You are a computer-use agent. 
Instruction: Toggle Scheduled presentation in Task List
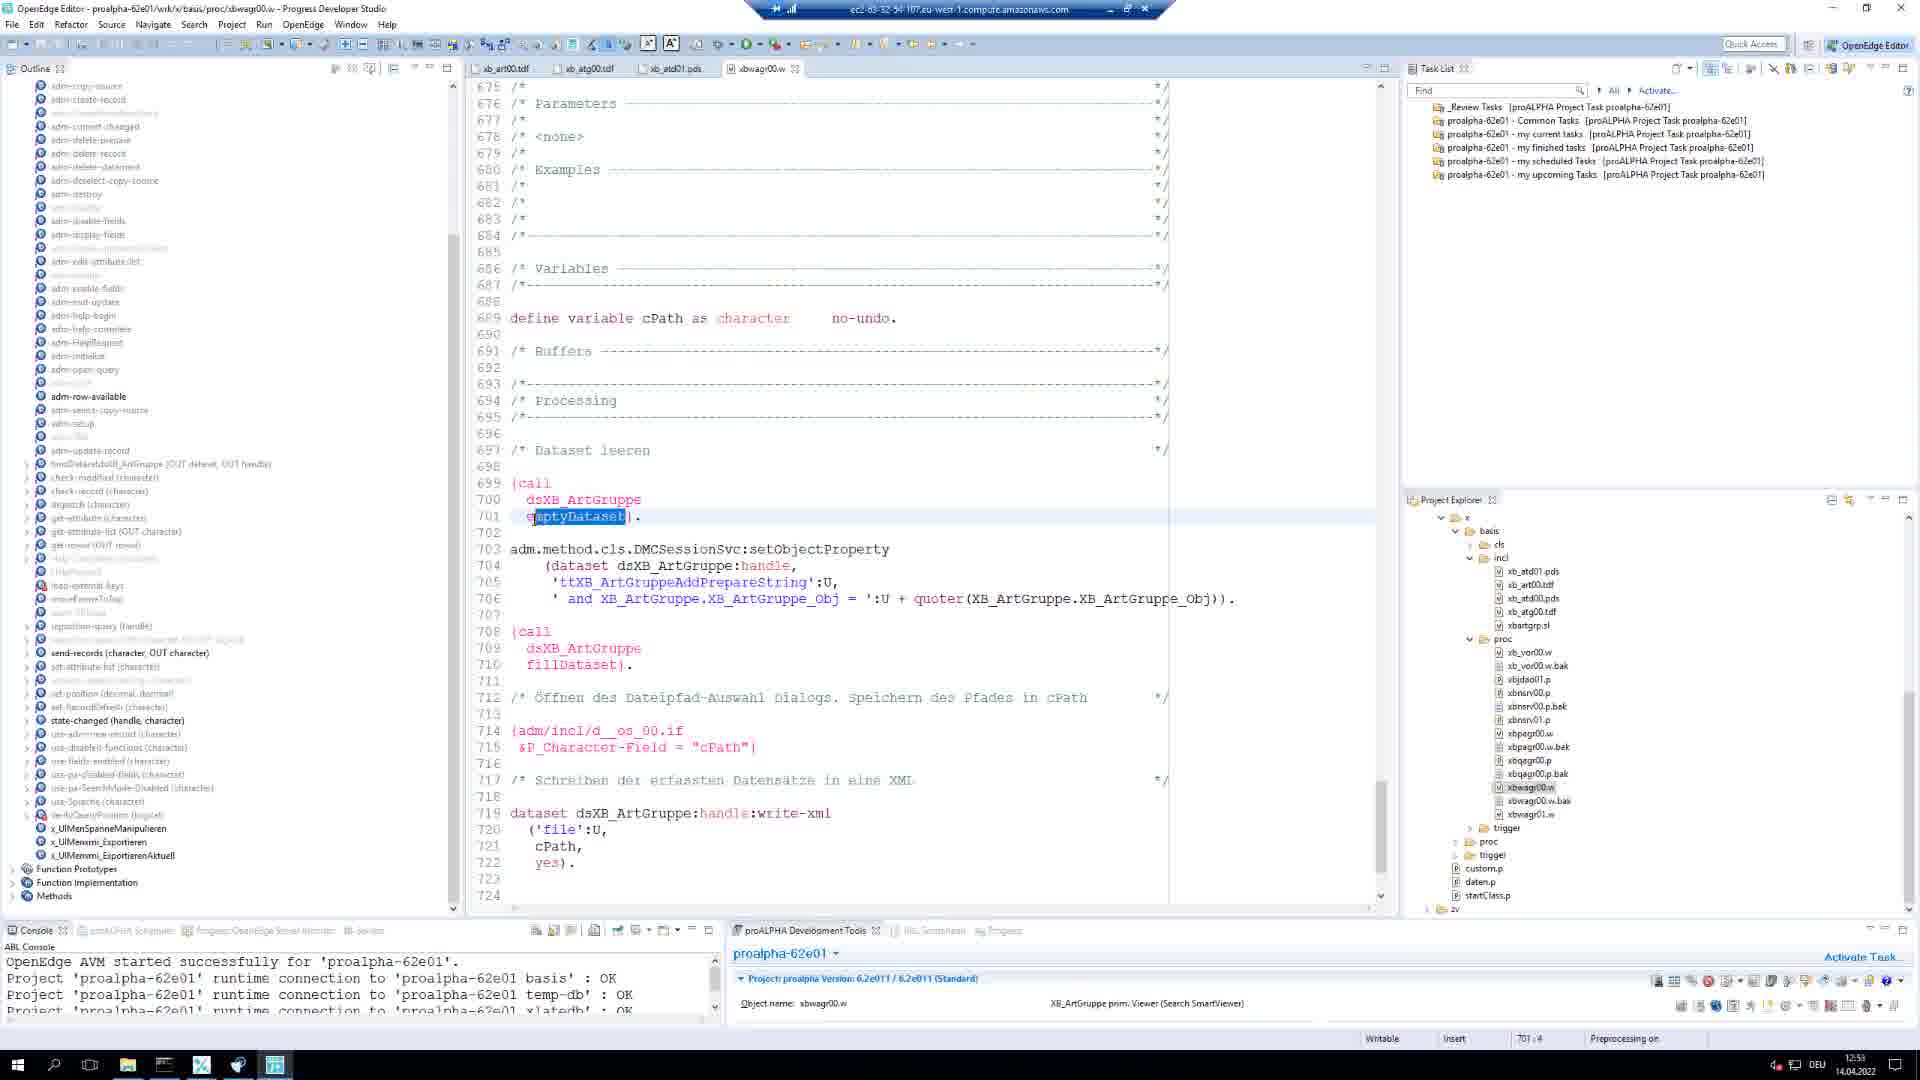[x=1727, y=68]
